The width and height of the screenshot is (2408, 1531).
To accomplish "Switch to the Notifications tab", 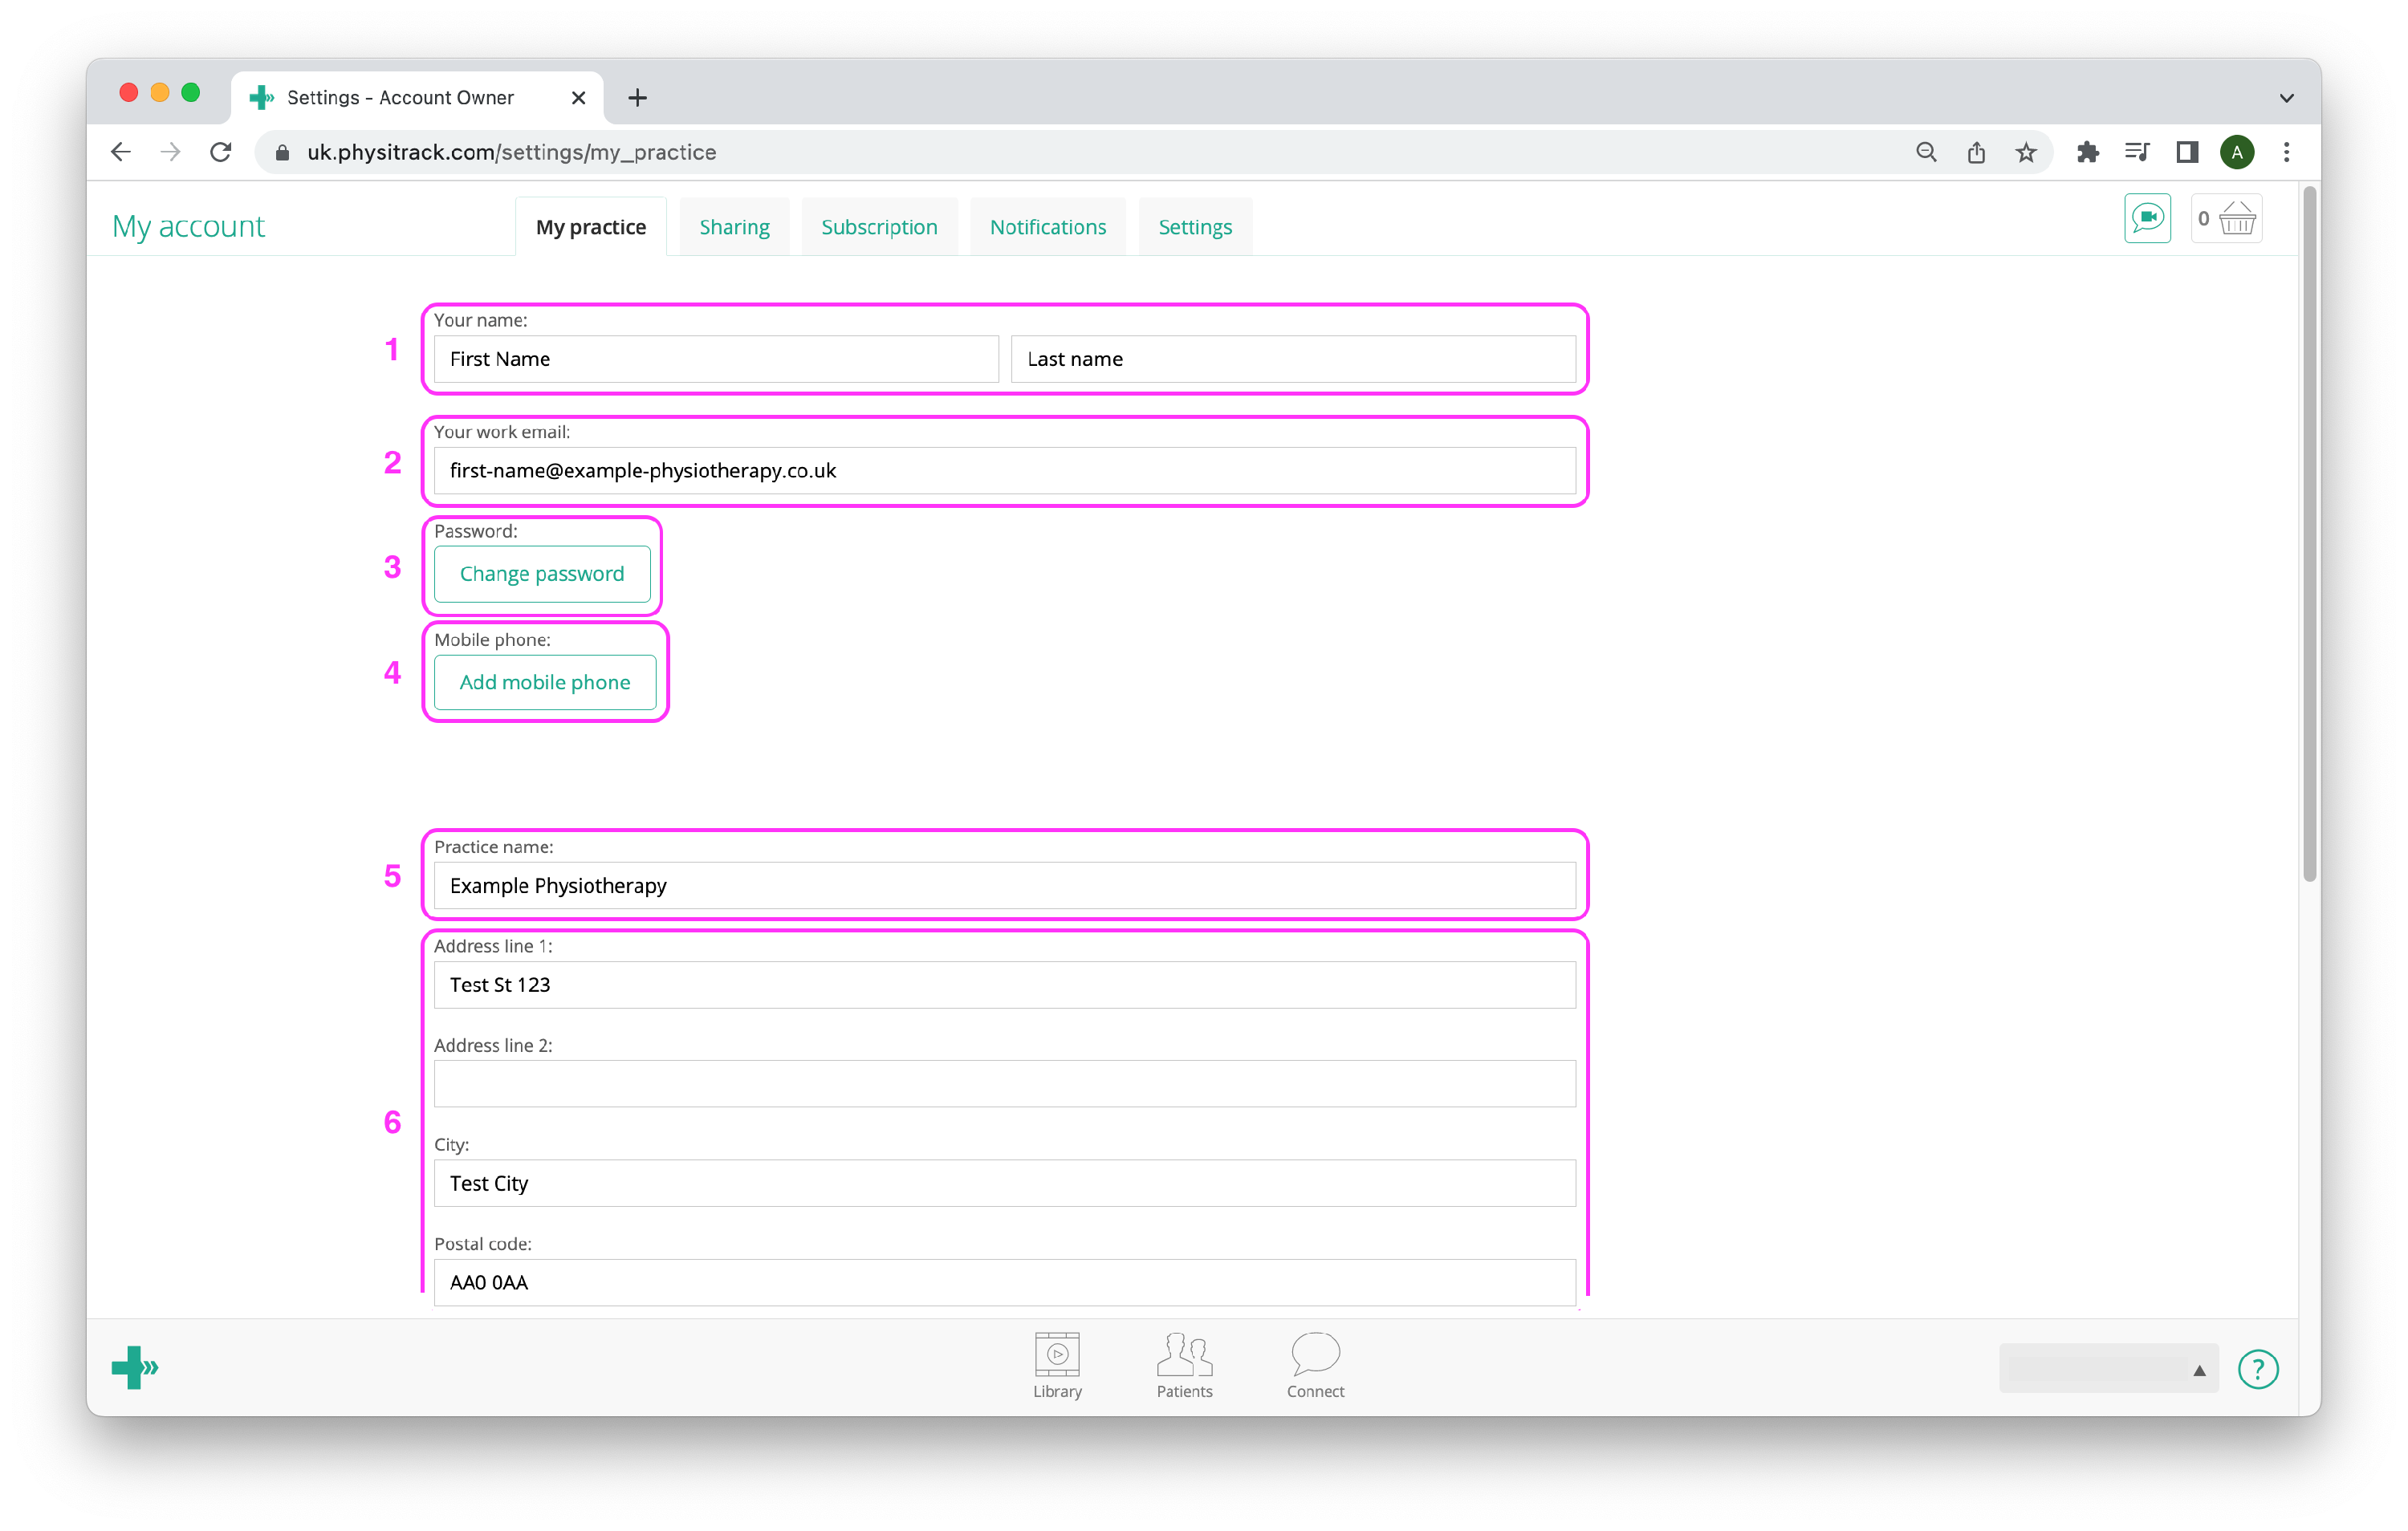I will (x=1047, y=227).
